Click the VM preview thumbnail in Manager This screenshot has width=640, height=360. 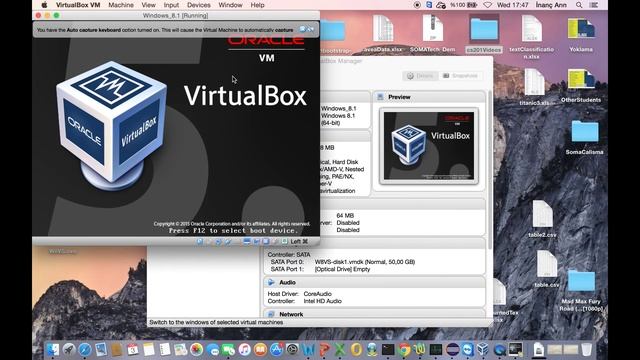pyautogui.click(x=429, y=146)
